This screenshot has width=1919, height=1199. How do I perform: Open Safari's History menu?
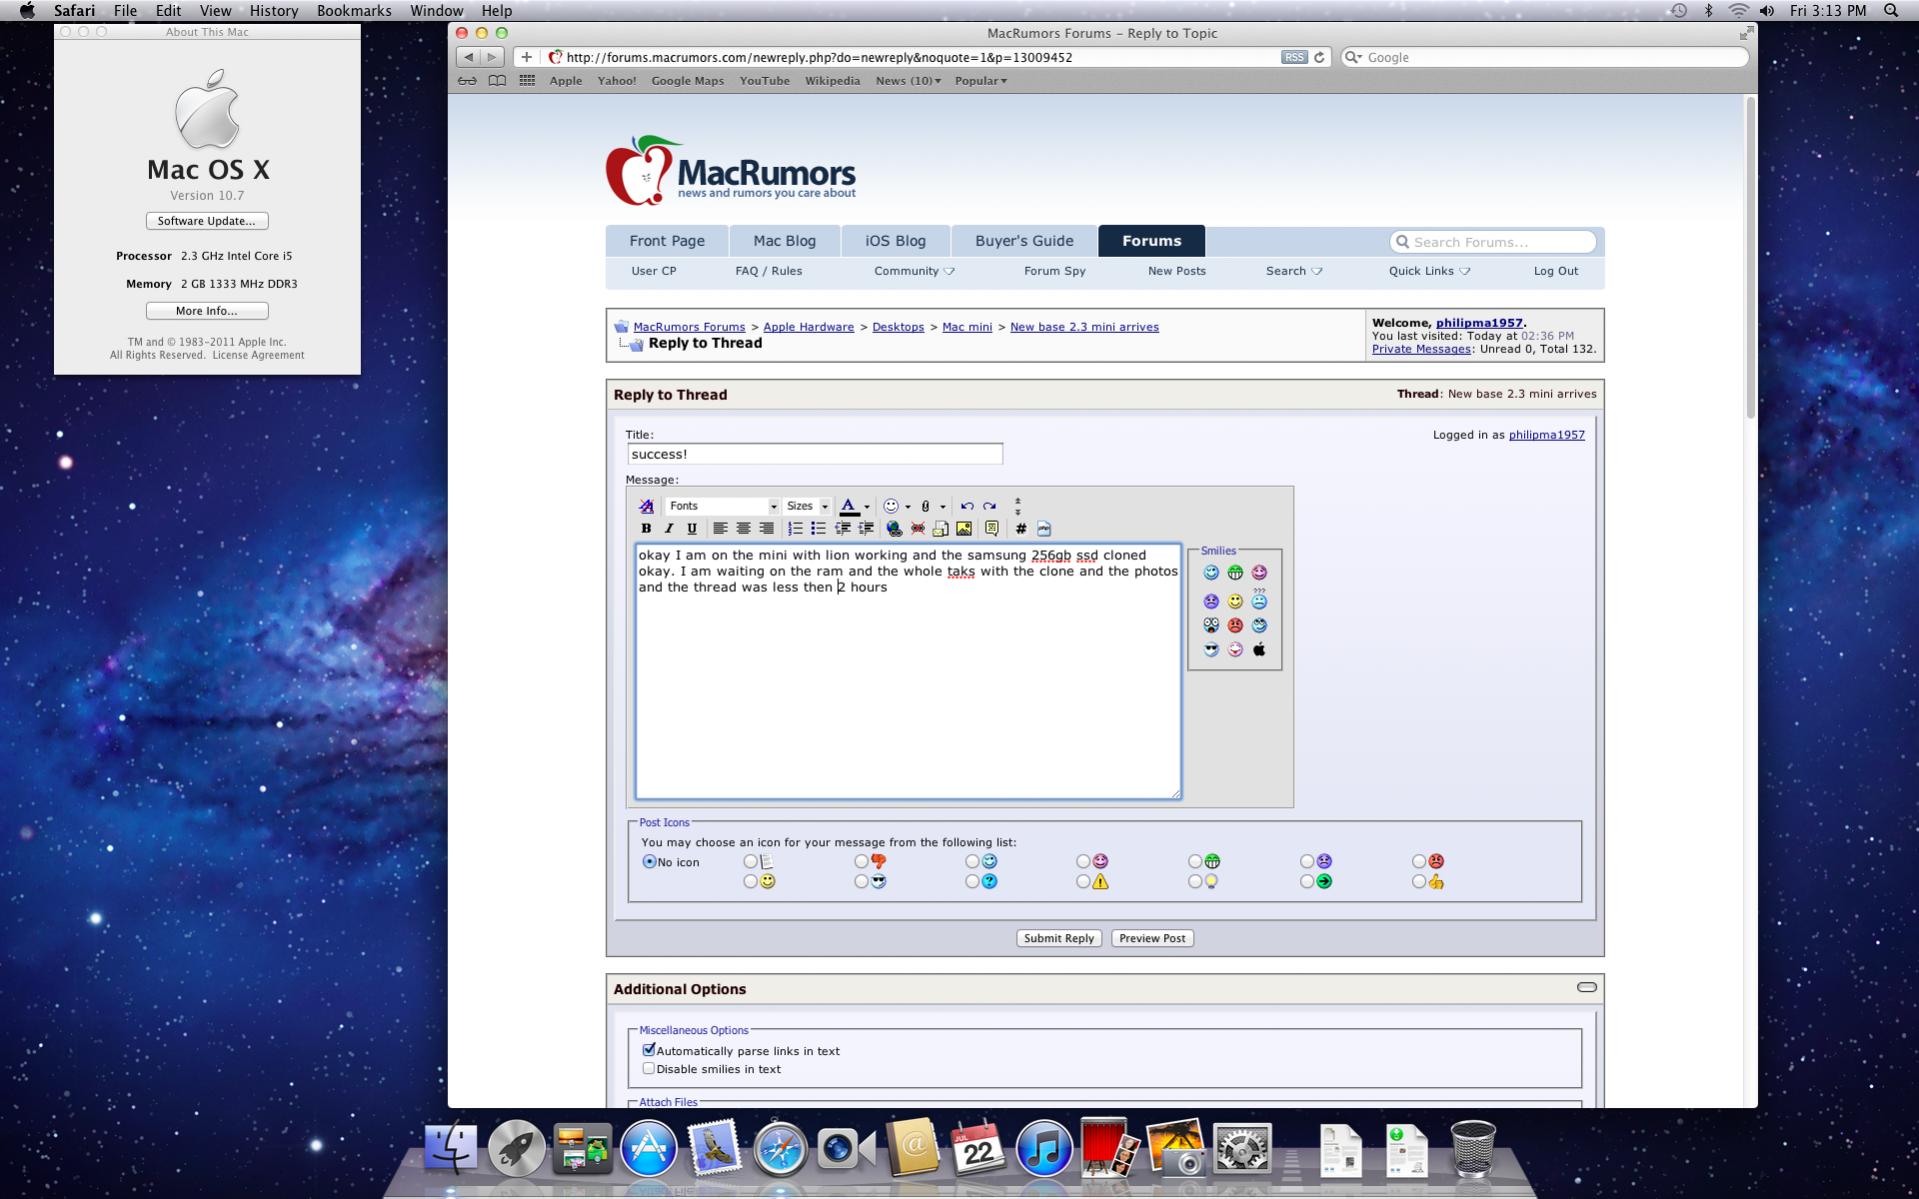click(273, 10)
